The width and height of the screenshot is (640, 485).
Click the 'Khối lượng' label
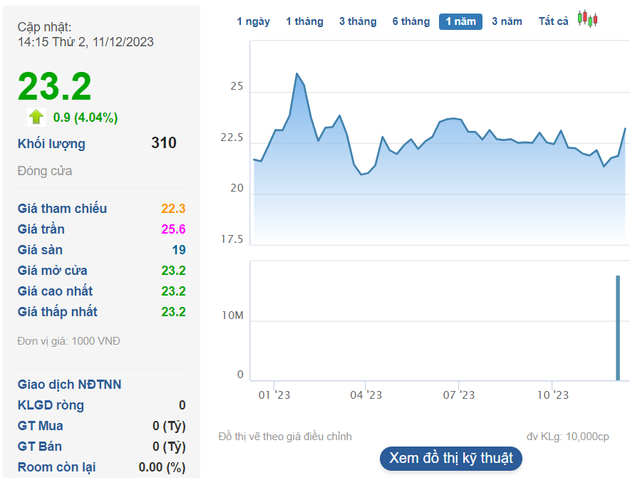tap(51, 144)
